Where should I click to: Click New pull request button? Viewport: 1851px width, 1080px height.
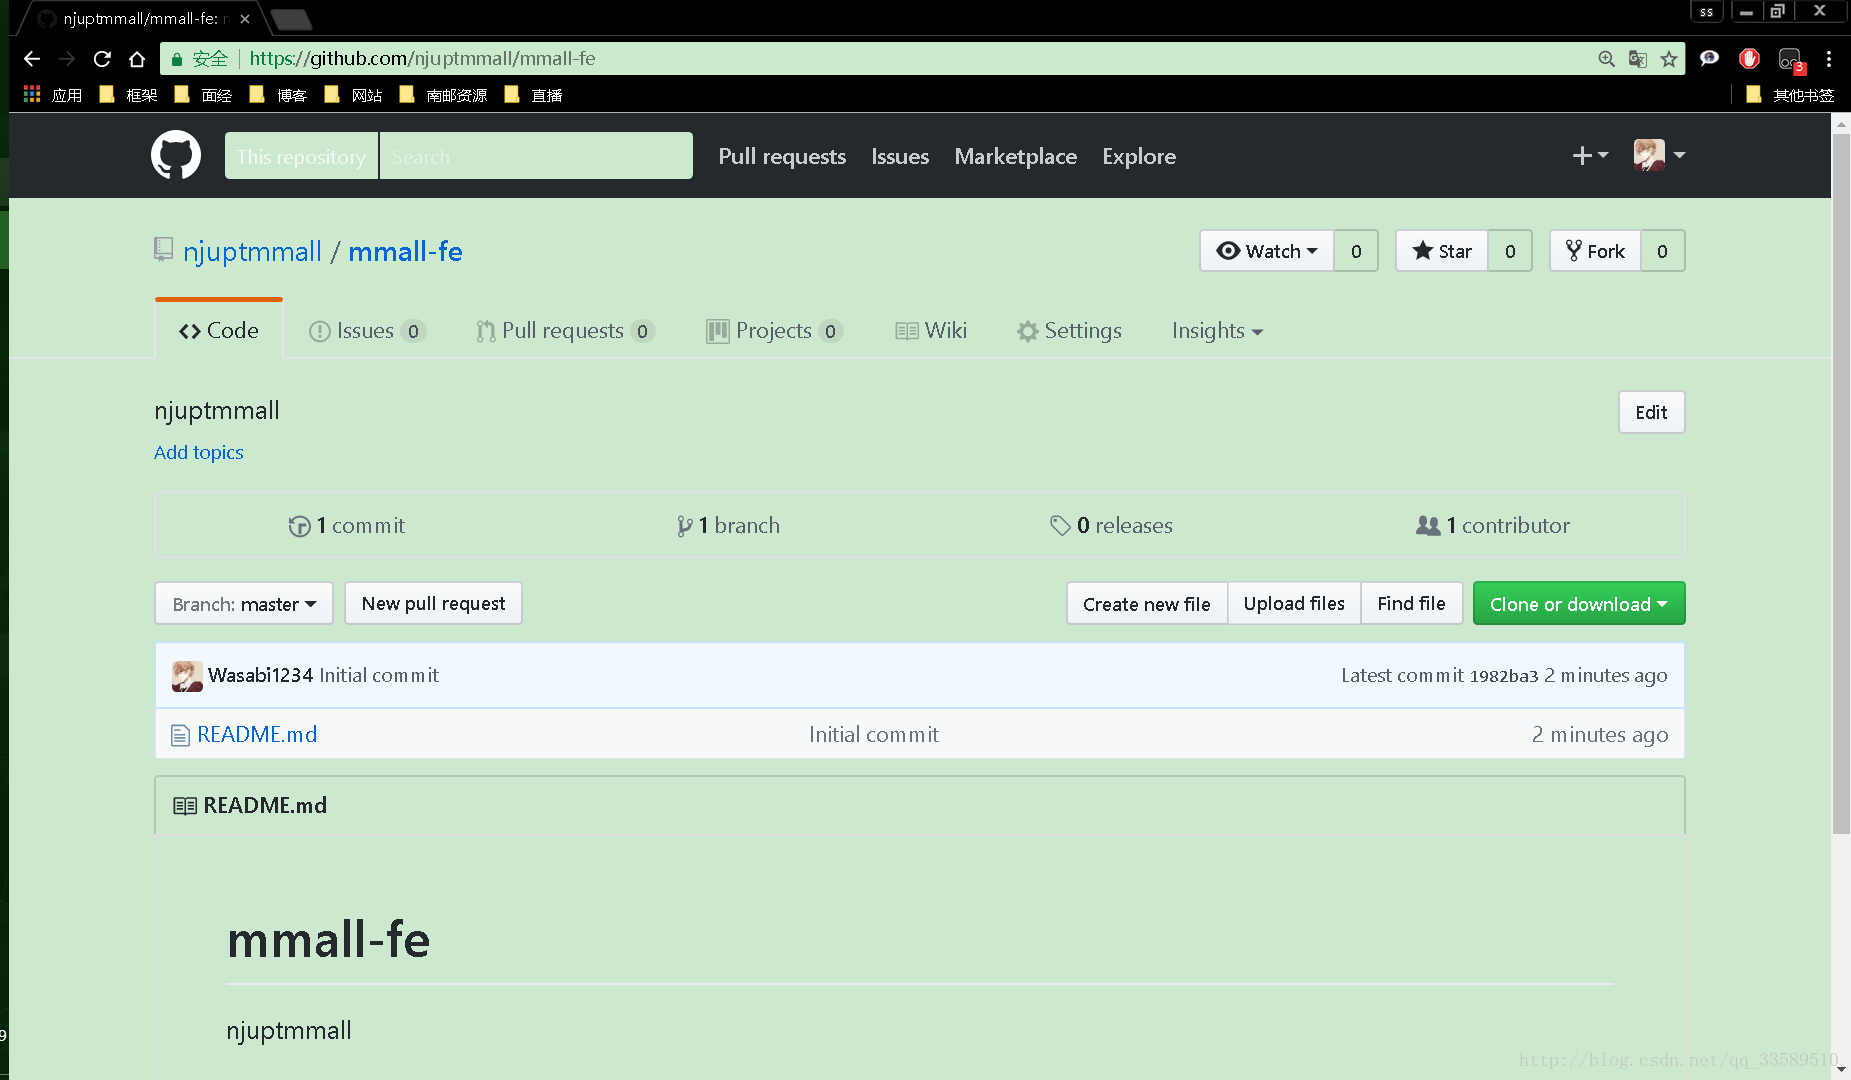[433, 604]
